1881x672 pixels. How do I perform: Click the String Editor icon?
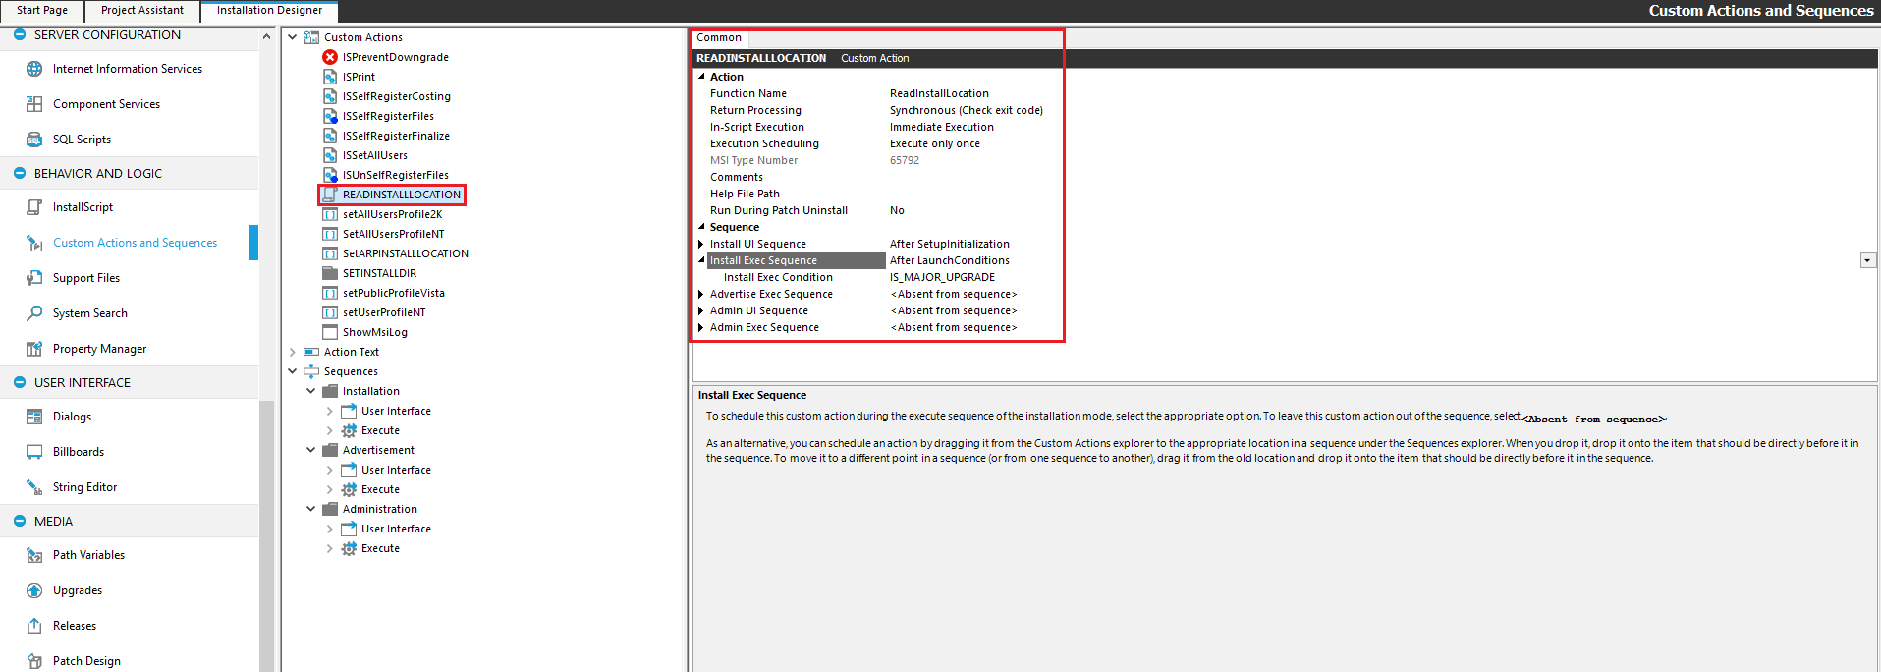(34, 487)
